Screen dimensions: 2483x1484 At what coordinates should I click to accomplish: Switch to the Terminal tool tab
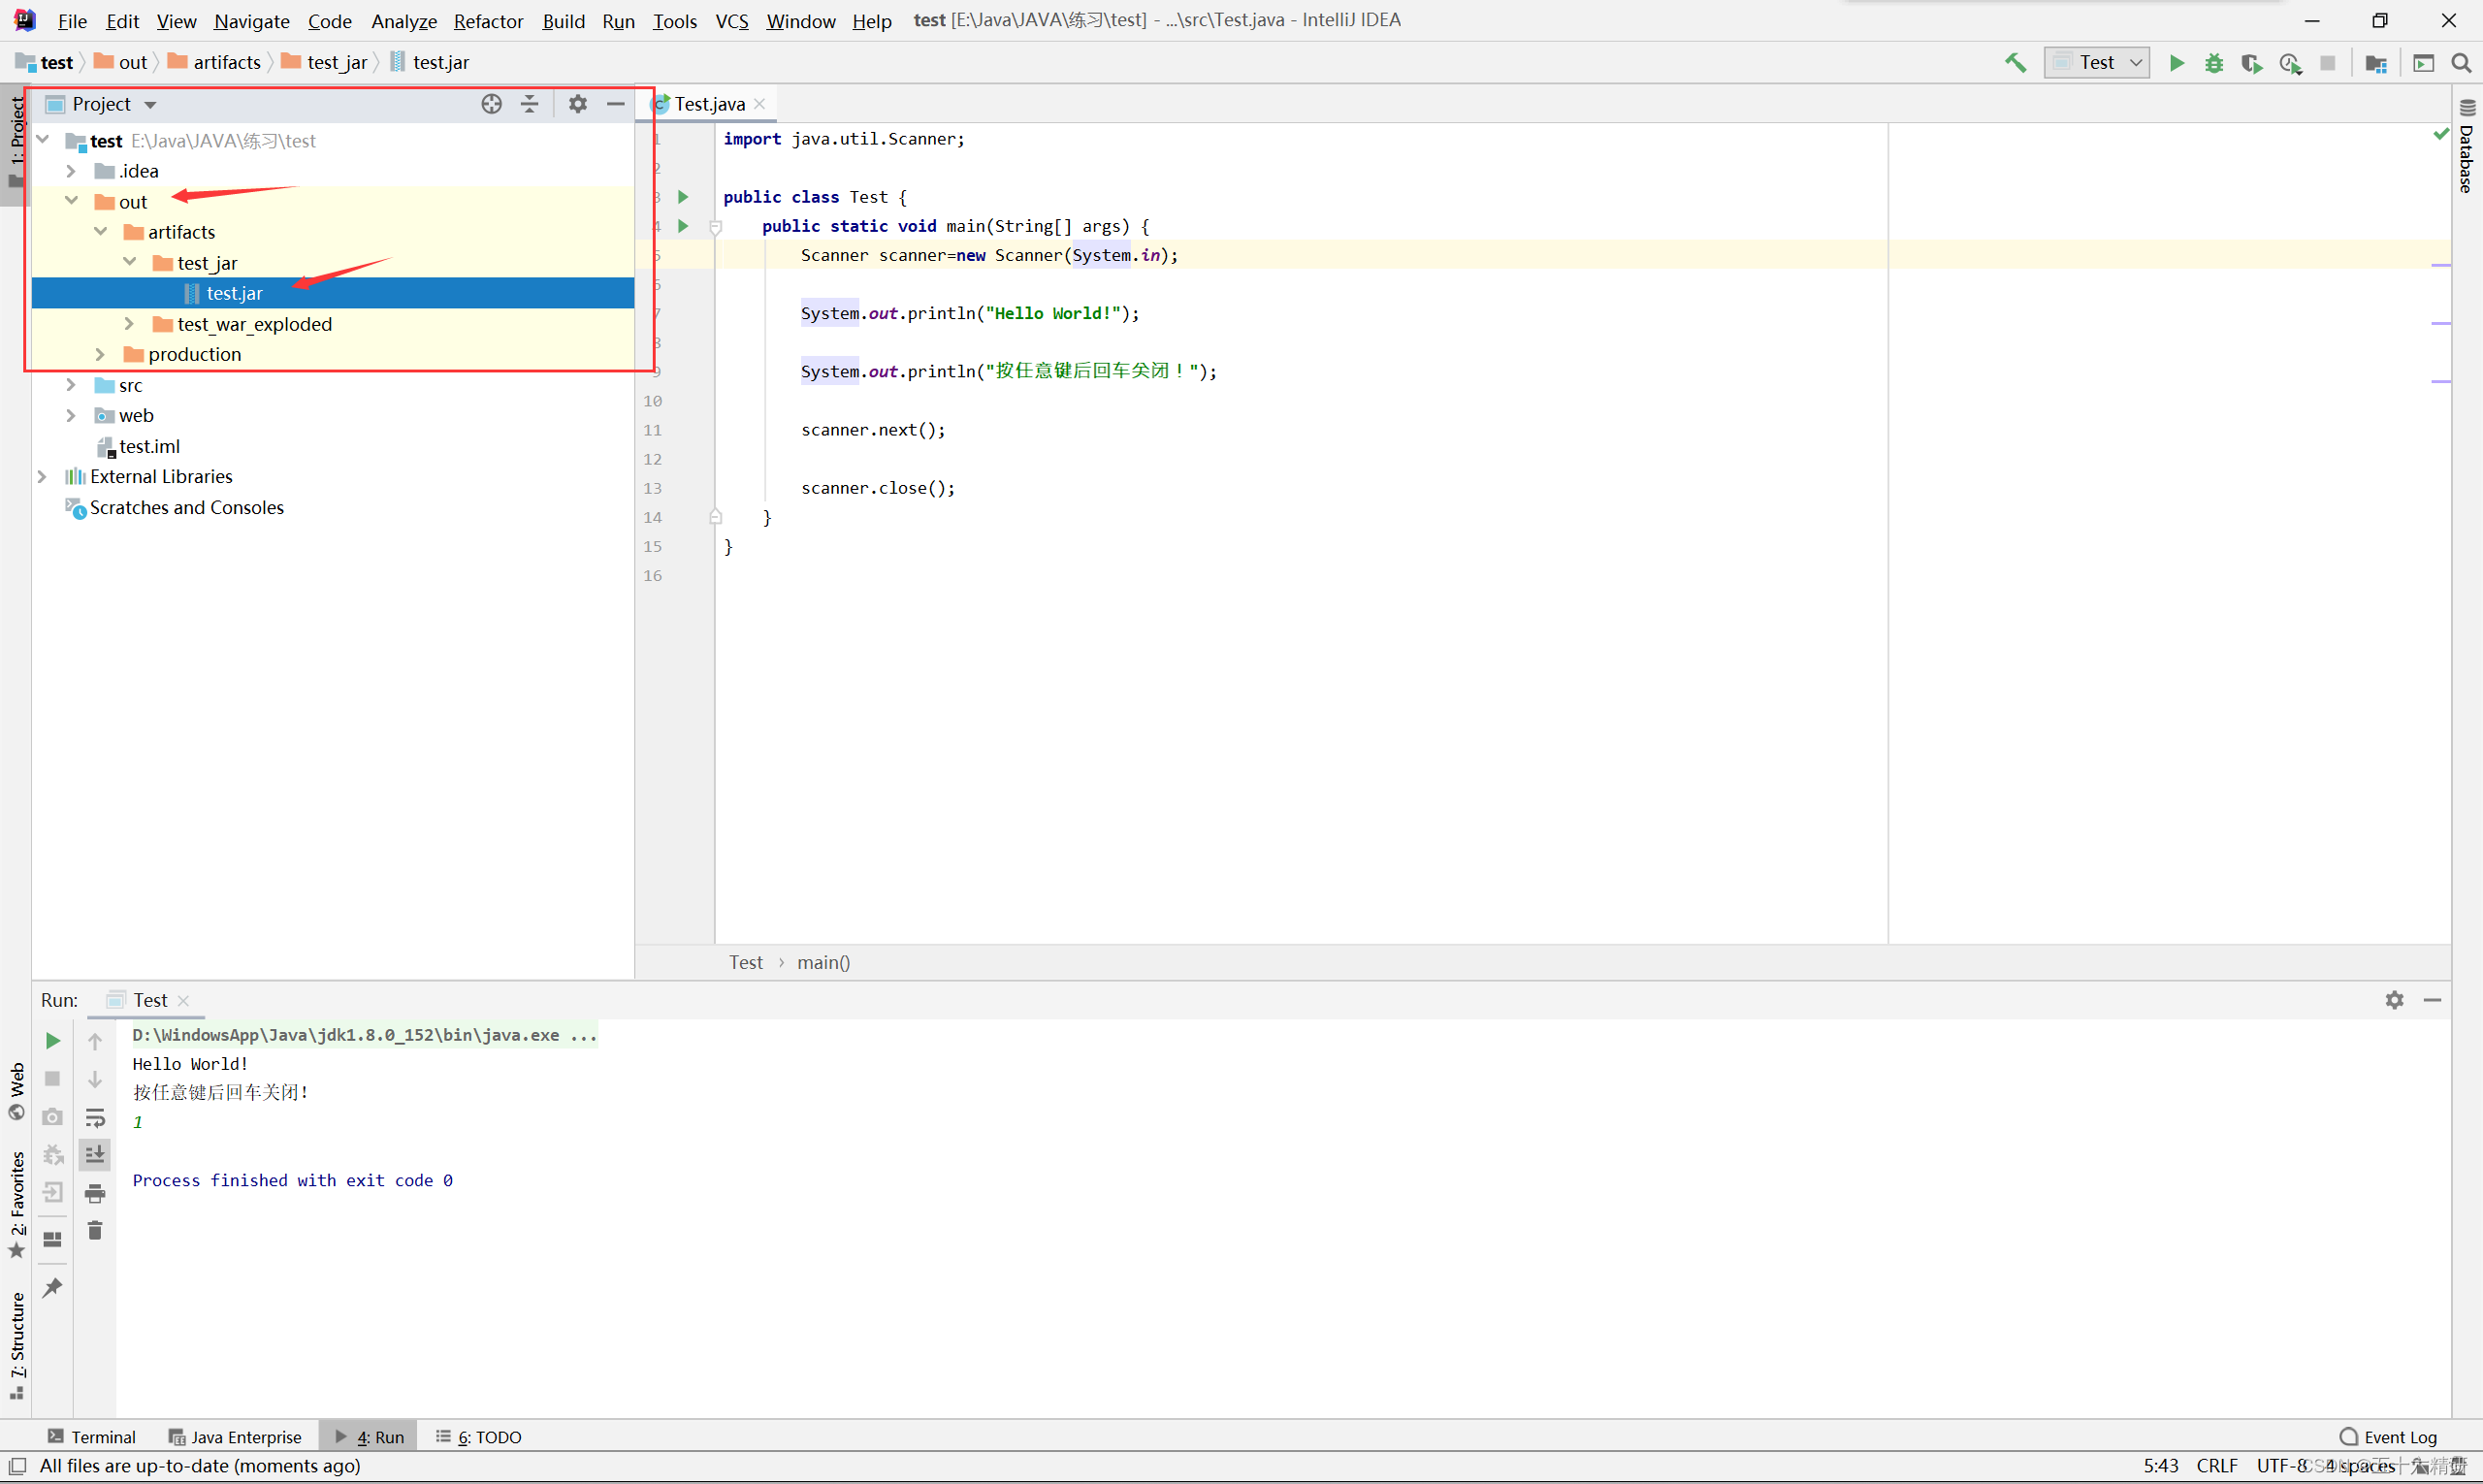(92, 1437)
